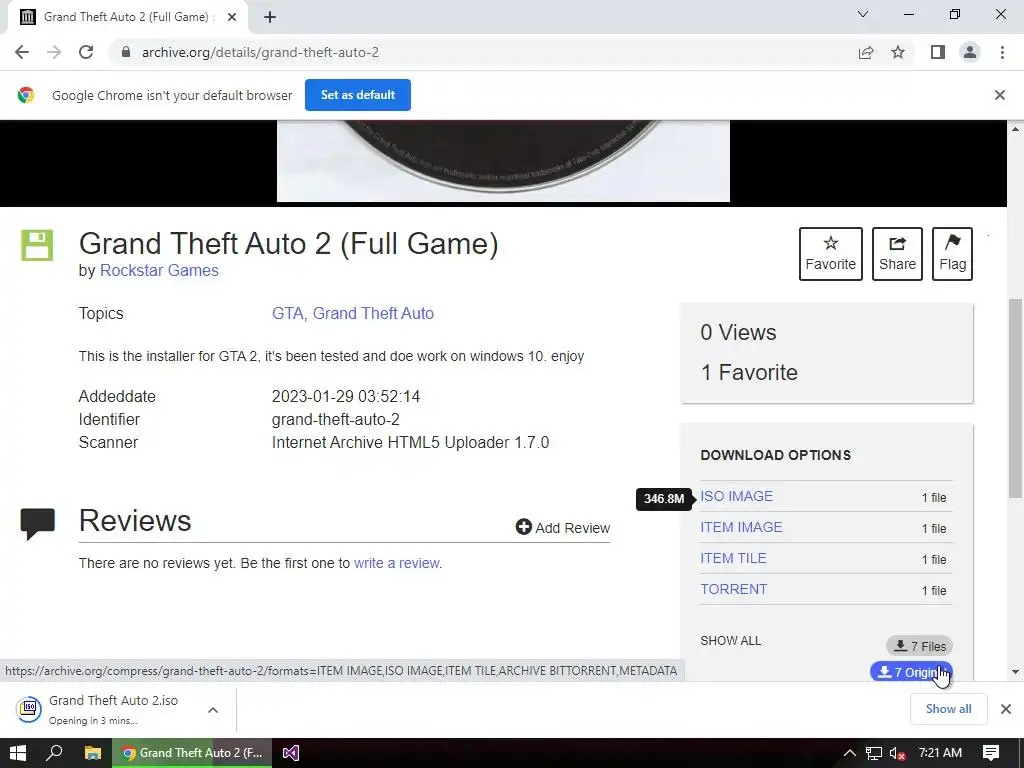Open the Share button for this item
Screen dimensions: 1024x768
pos(897,254)
